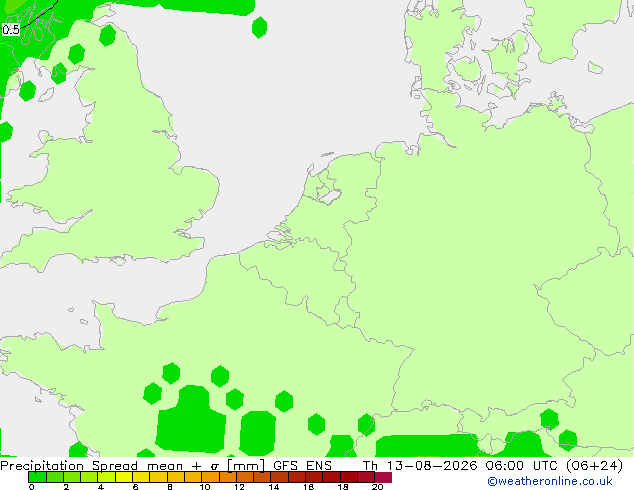Select the yellow legend swatch at 5 mm
Viewport: 634px width, 490px height.
pos(124,477)
